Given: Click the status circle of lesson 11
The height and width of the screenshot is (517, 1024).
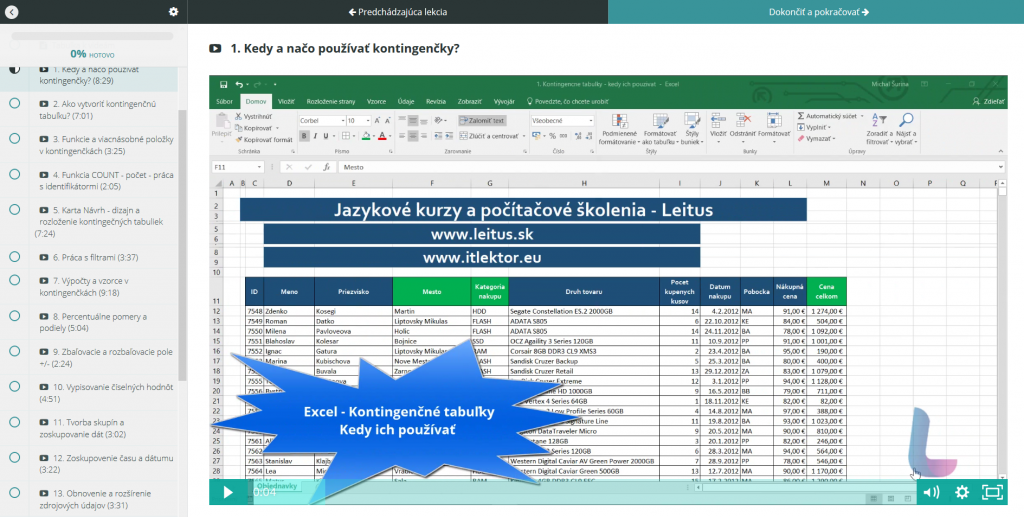Looking at the screenshot, I should pos(14,422).
